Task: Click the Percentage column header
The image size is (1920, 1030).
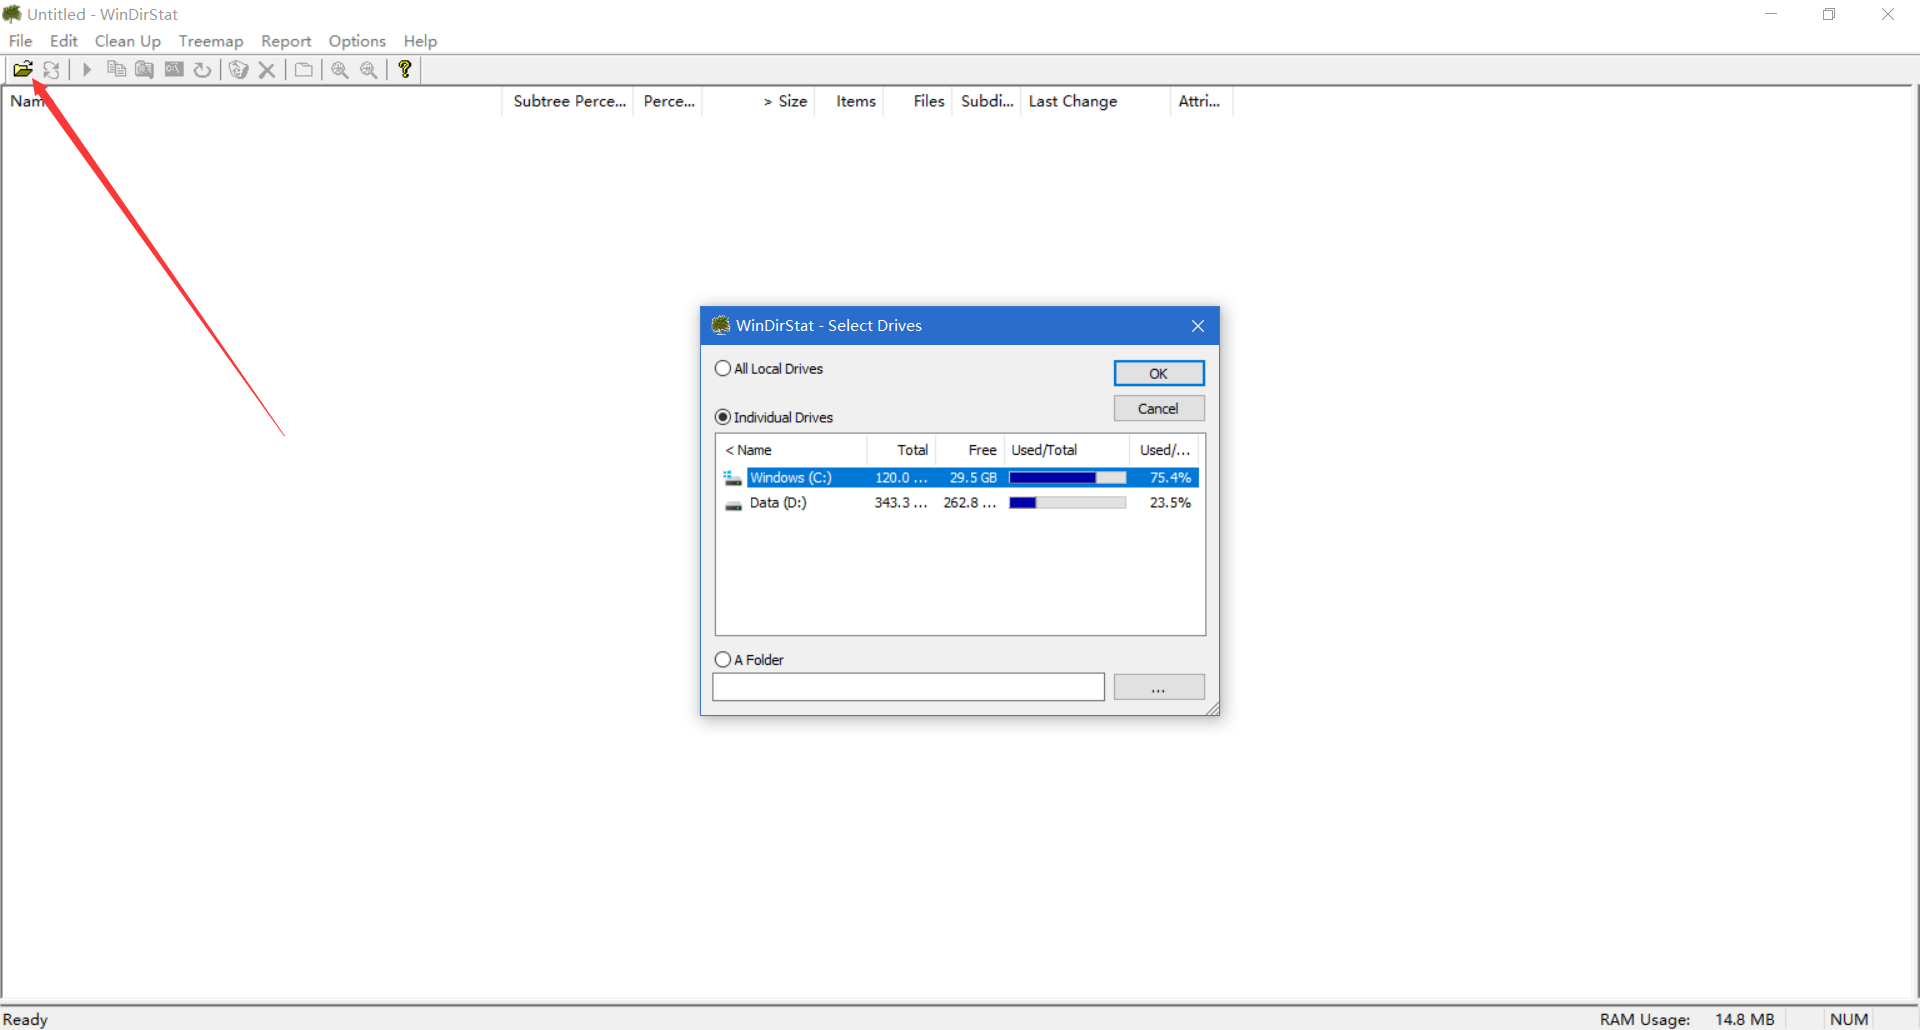Action: pos(668,101)
